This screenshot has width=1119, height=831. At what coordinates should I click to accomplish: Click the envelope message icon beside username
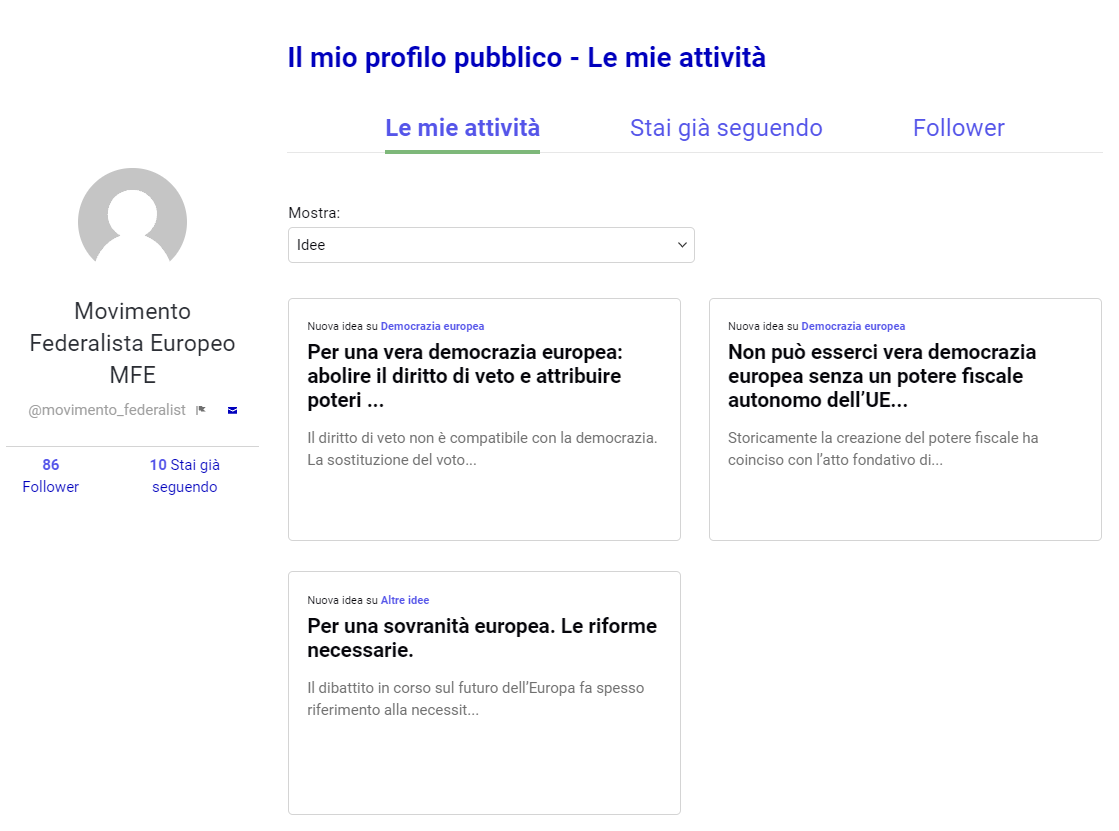click(x=233, y=411)
